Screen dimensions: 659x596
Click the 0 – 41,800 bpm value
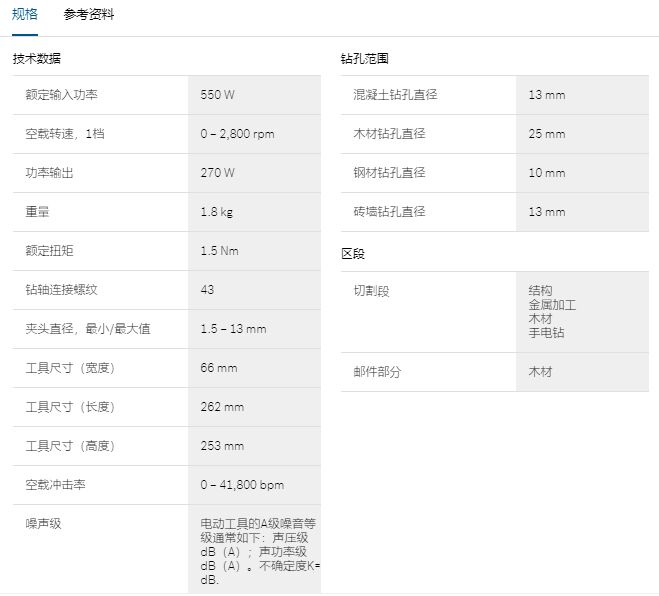(x=242, y=485)
